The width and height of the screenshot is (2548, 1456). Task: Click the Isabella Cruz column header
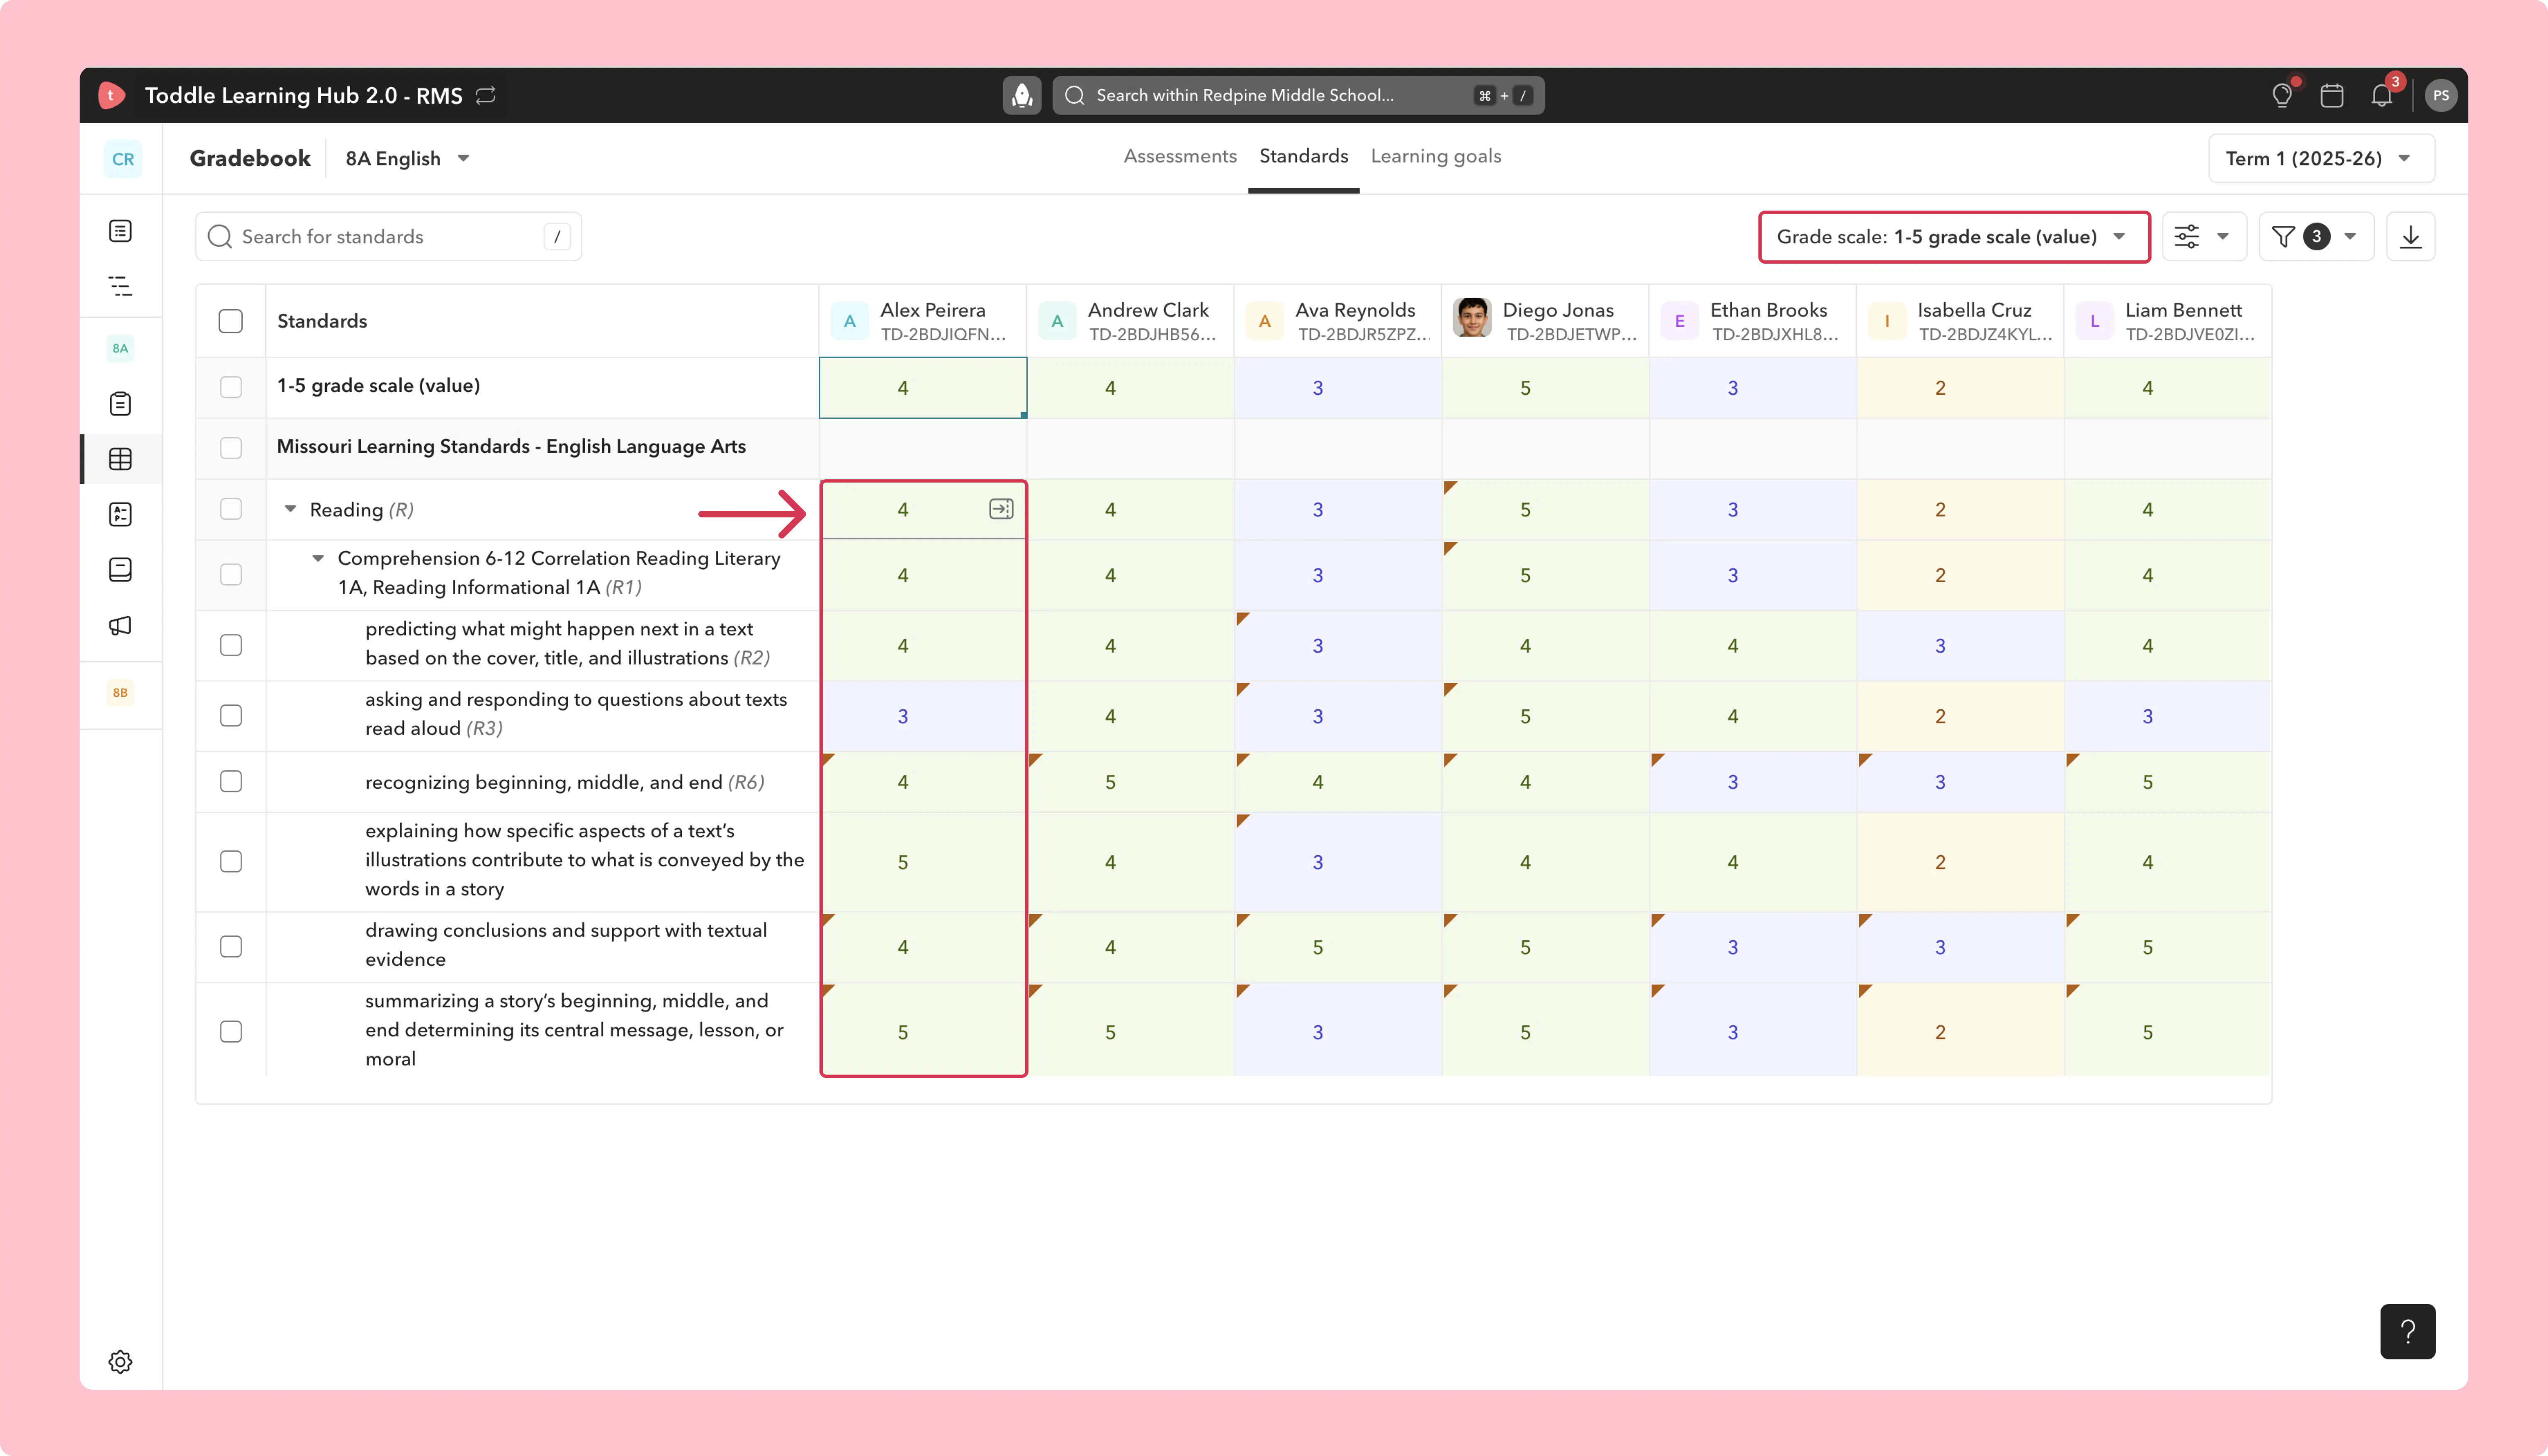pos(1960,321)
